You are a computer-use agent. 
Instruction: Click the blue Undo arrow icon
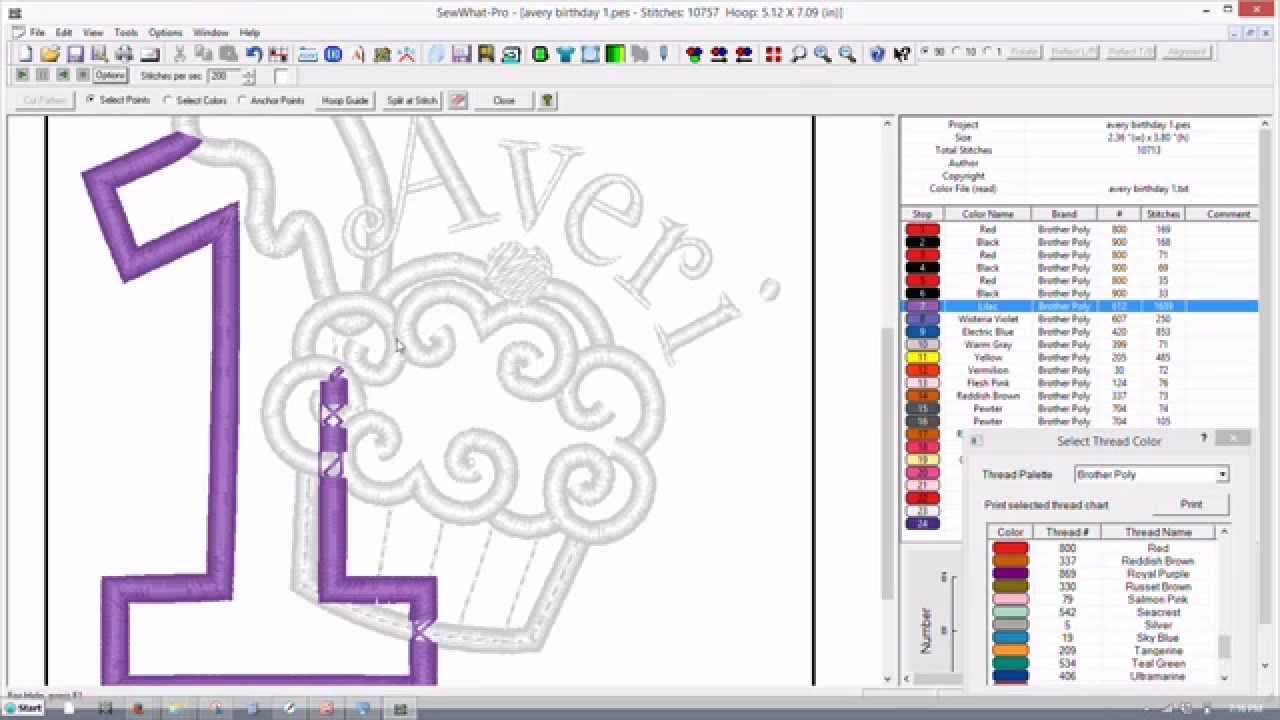point(254,54)
